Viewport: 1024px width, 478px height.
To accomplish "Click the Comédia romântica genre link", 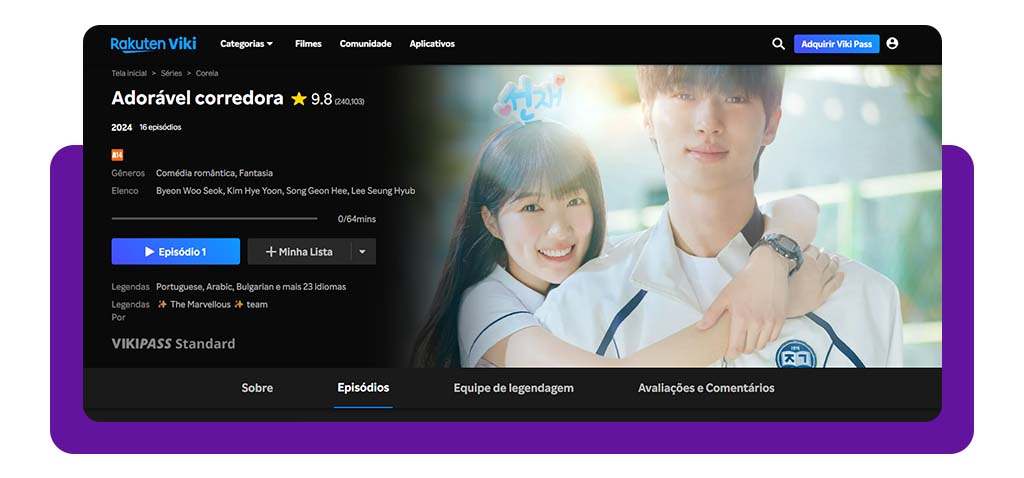I will [195, 173].
